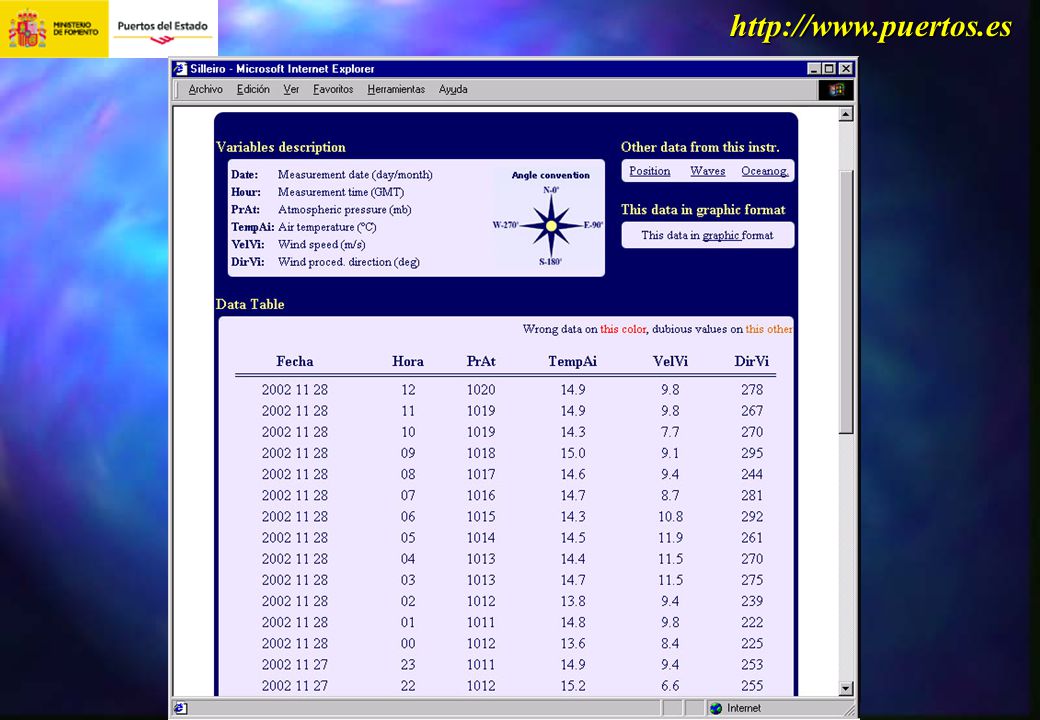Click the Internet Explorer title bar icon
The width and height of the screenshot is (1040, 720).
tap(180, 69)
